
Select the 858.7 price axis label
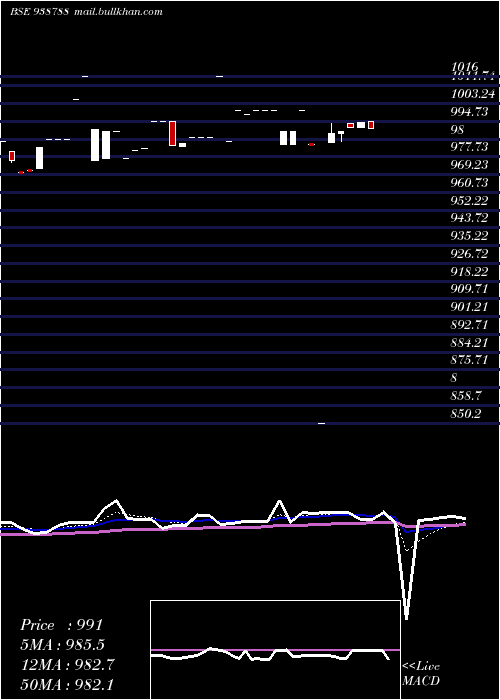pyautogui.click(x=466, y=396)
